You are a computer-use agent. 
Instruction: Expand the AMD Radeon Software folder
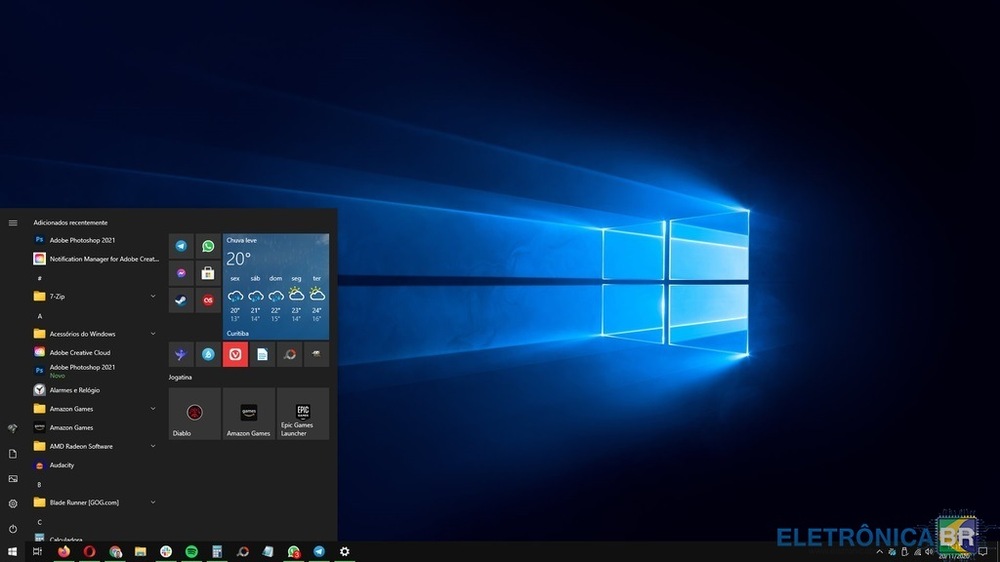(153, 446)
